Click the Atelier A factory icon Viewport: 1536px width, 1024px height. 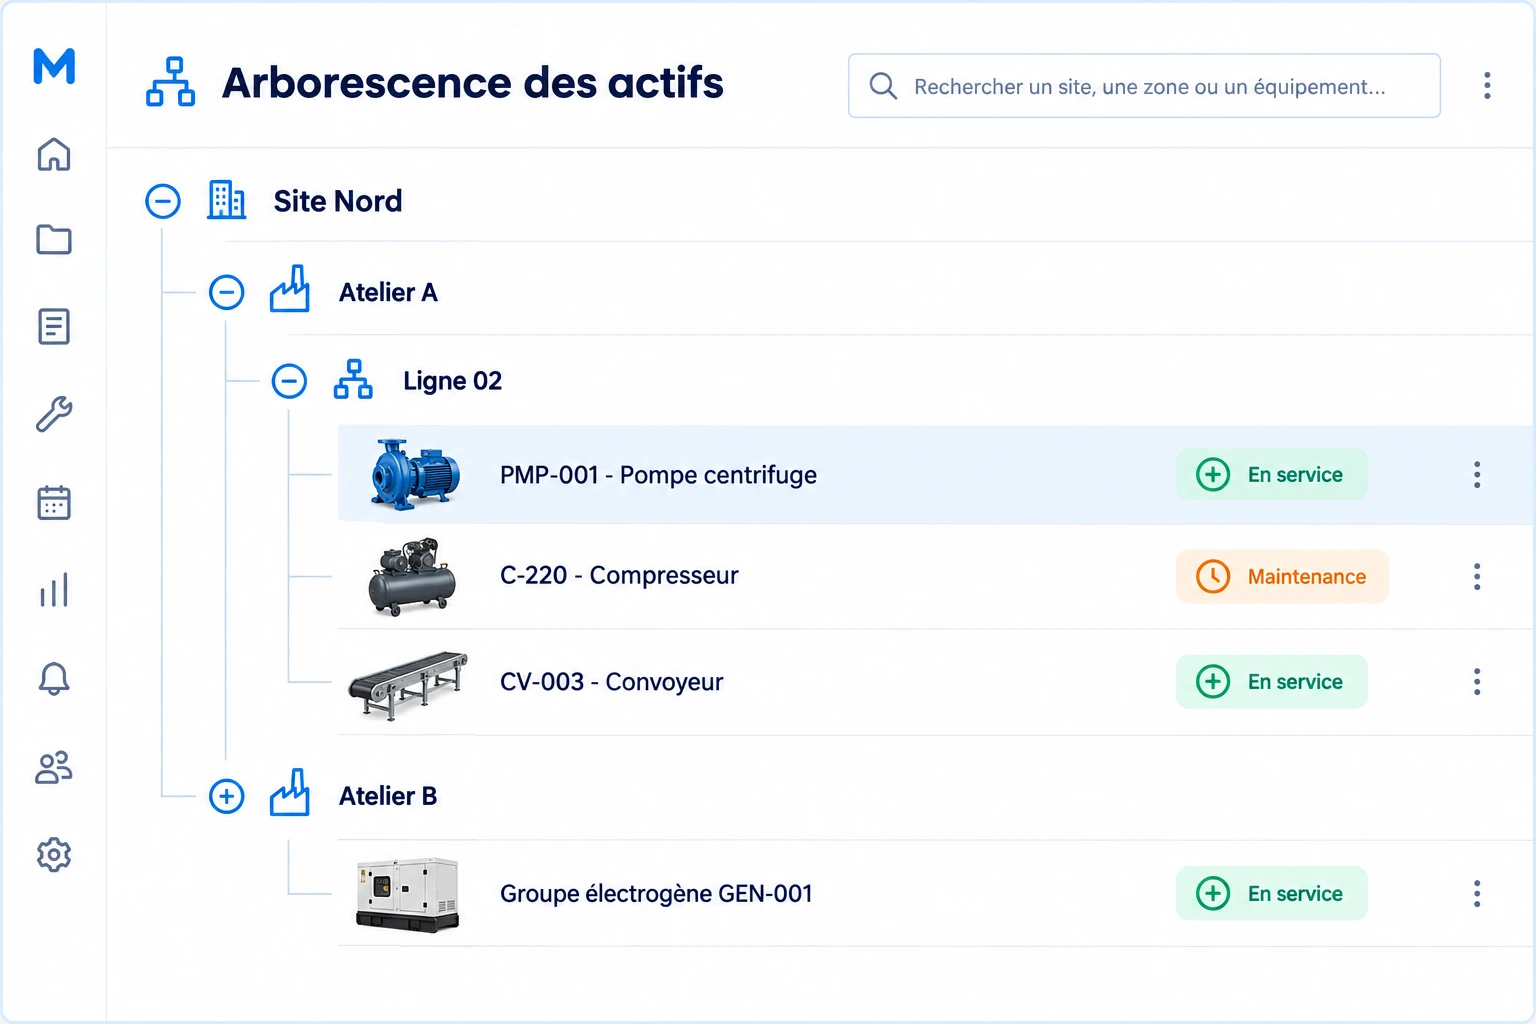(290, 290)
